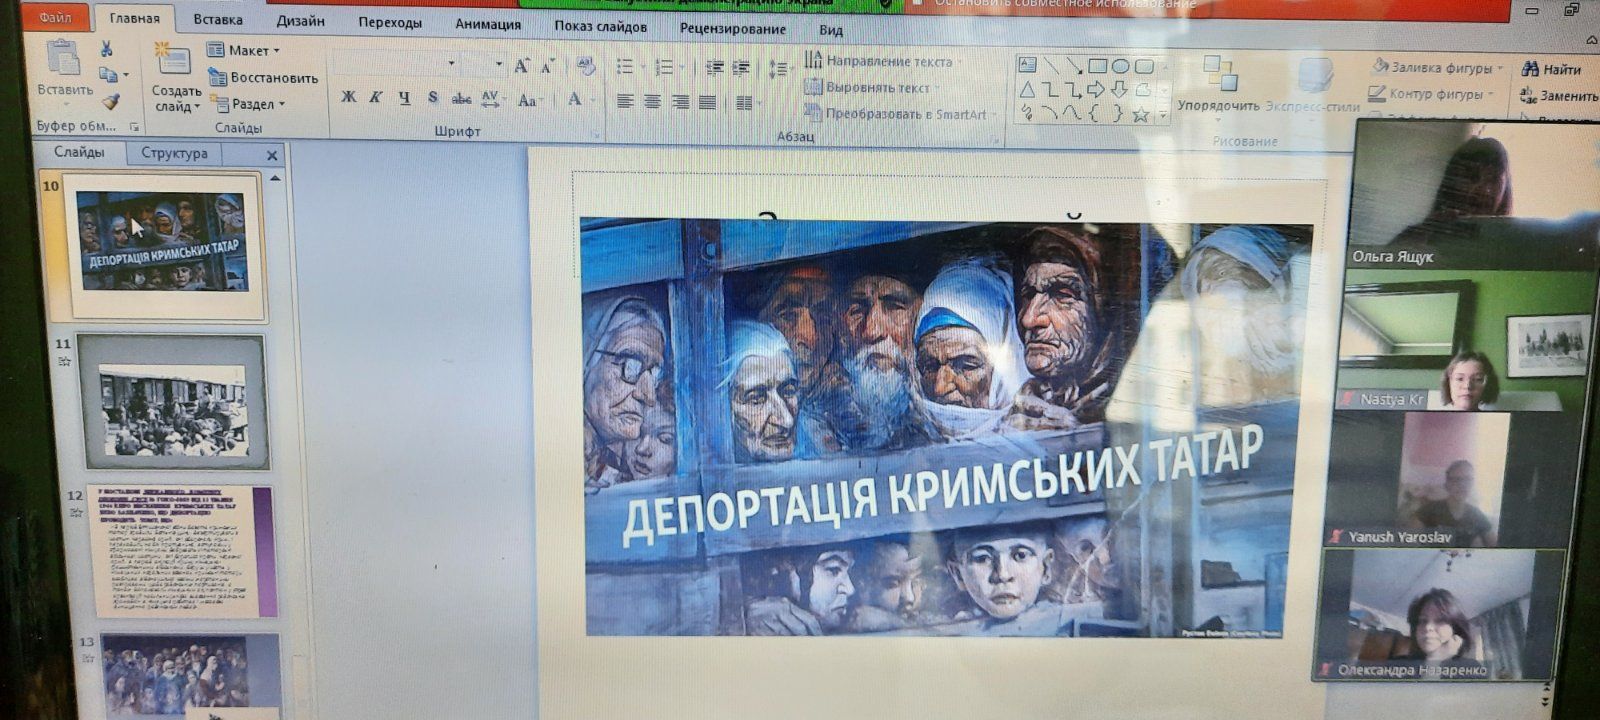Click the increase font size icon
This screenshot has width=1600, height=720.
(521, 67)
